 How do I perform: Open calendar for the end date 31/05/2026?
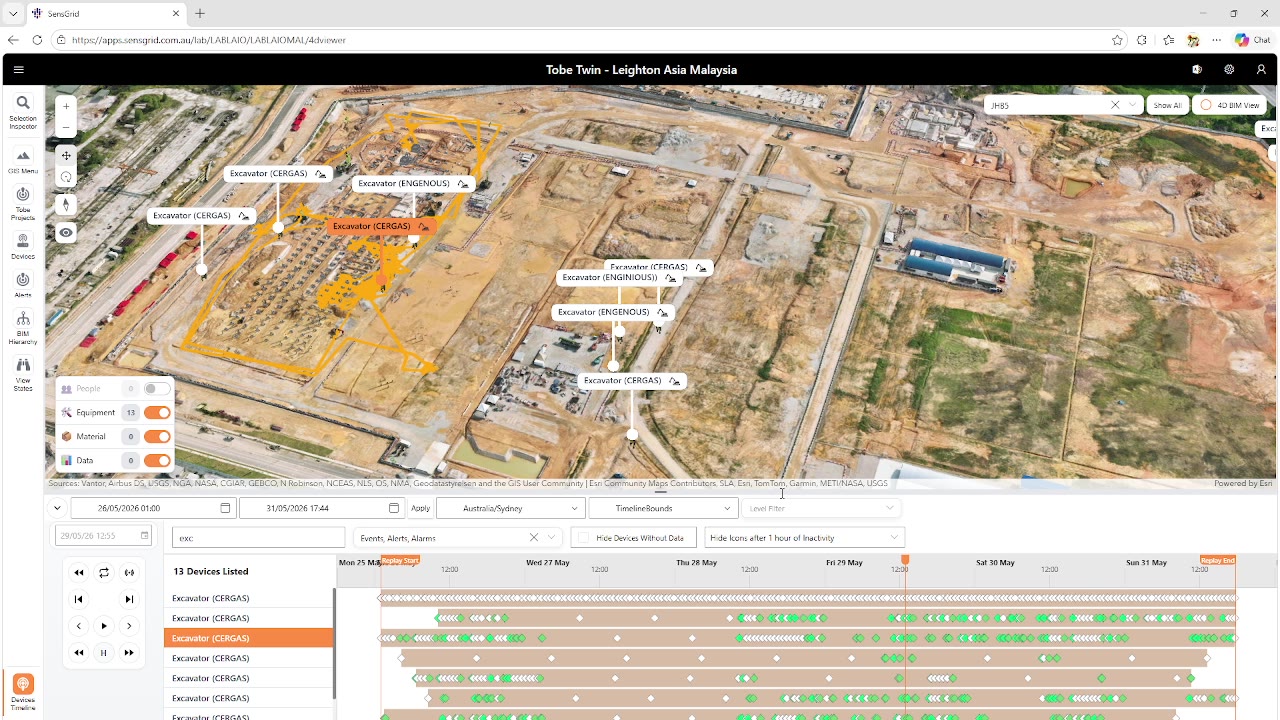[x=394, y=508]
